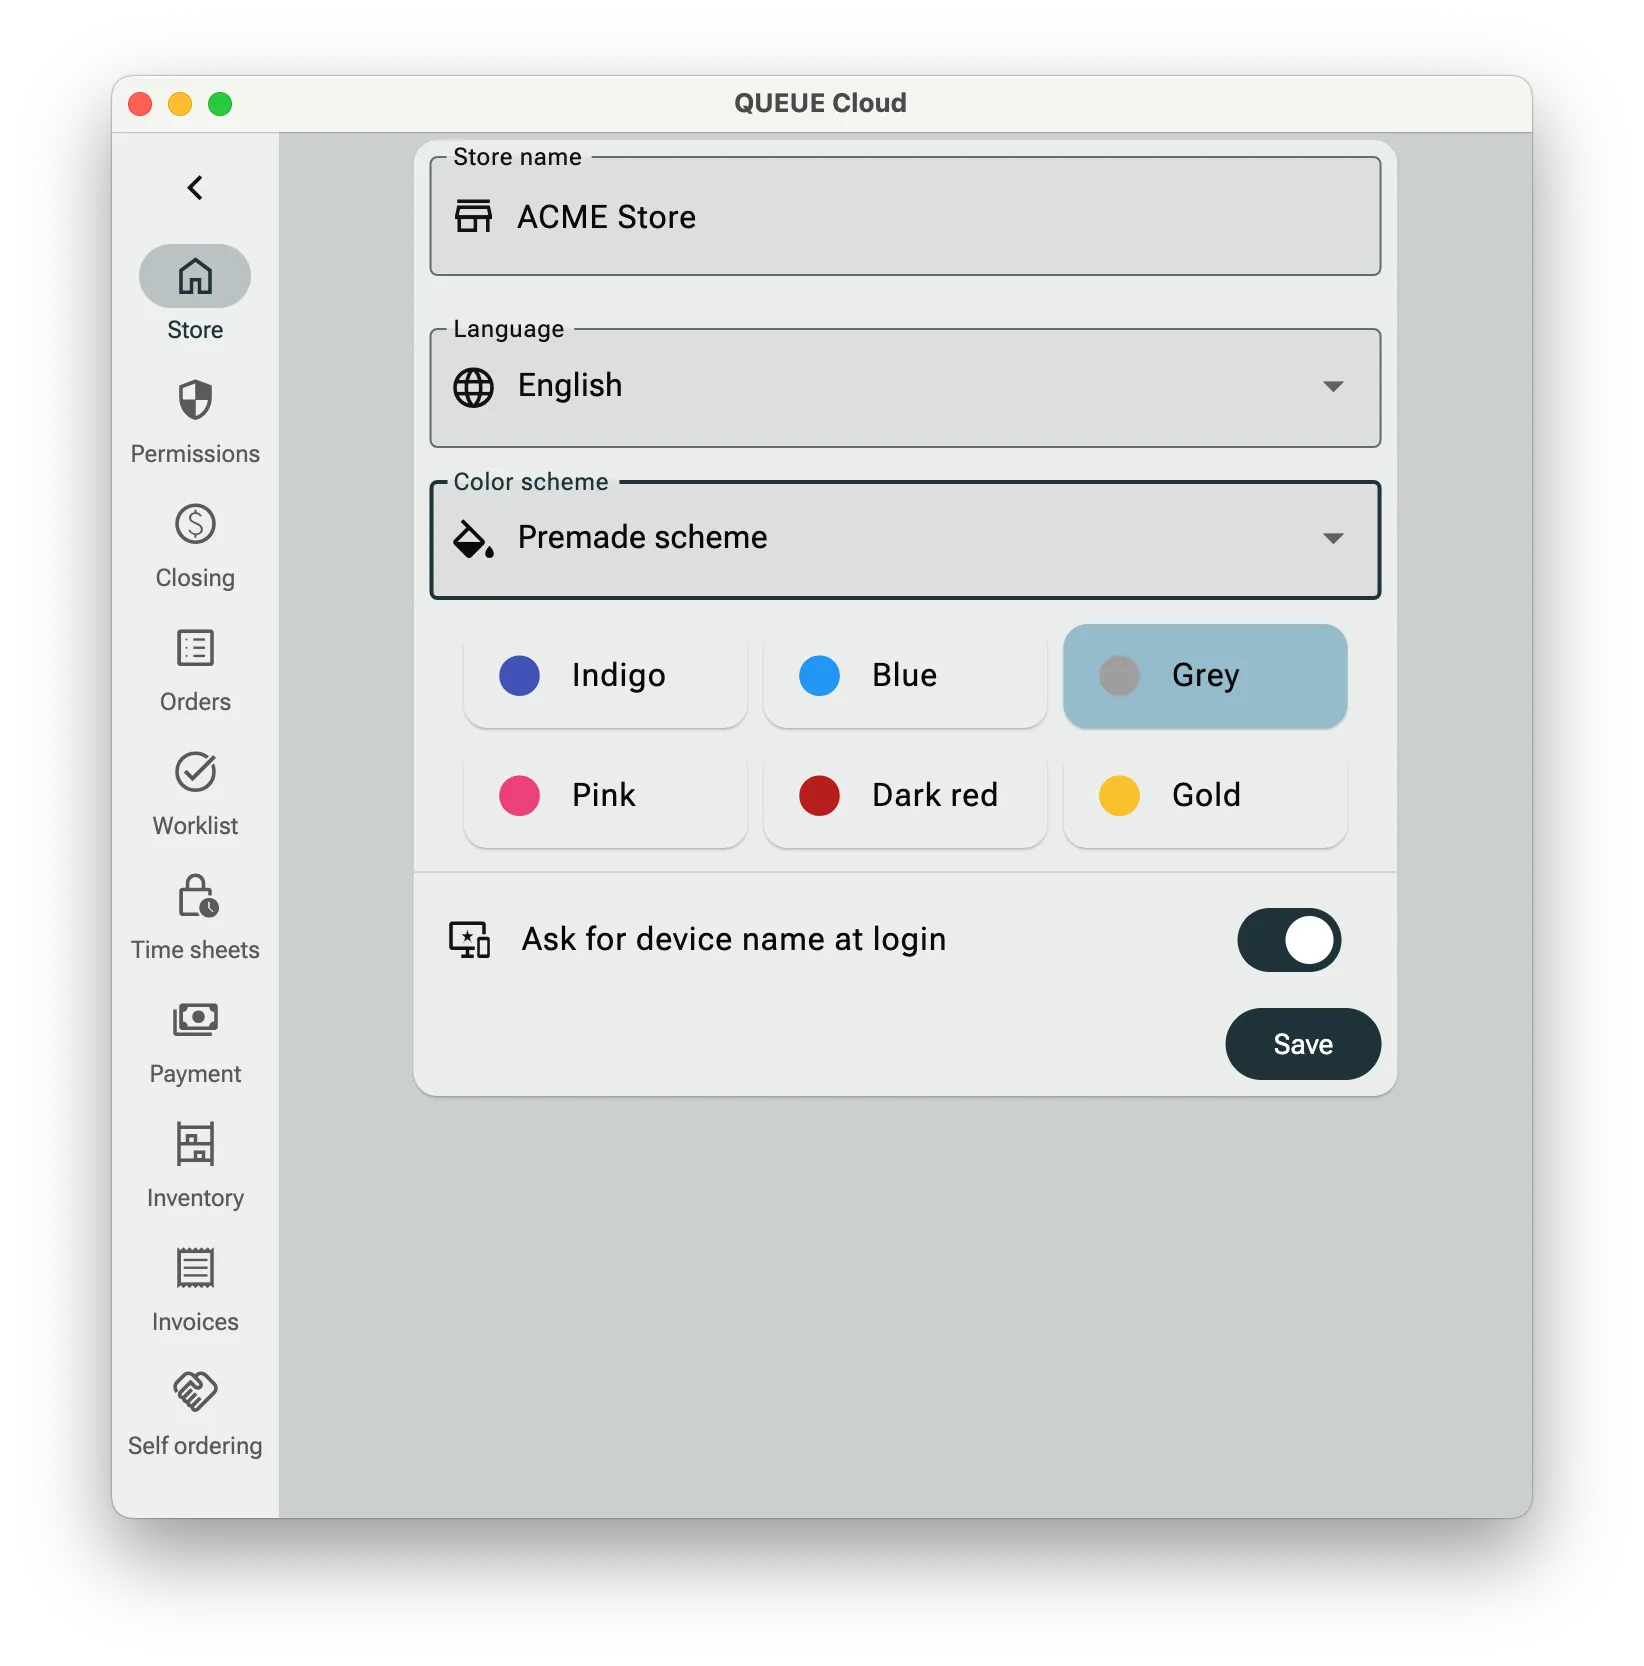
Task: Select the Payment cash icon
Action: [195, 1020]
